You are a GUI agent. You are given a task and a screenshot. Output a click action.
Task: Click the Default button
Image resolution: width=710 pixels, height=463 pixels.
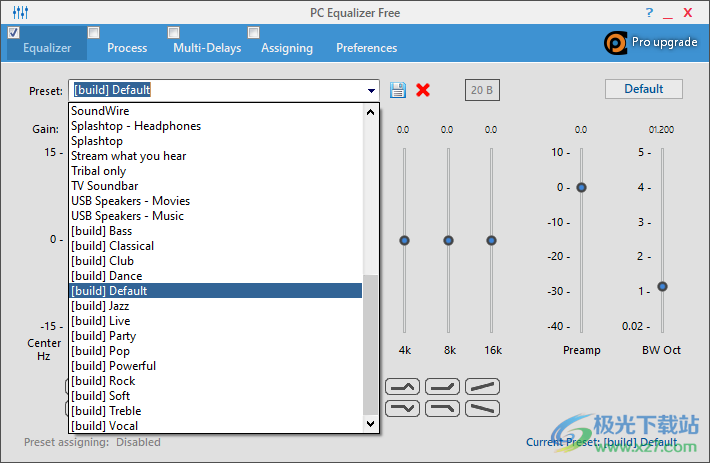[x=643, y=89]
